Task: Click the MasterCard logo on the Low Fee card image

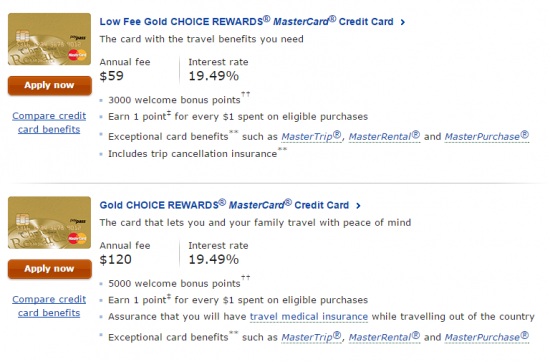Action: (x=77, y=55)
